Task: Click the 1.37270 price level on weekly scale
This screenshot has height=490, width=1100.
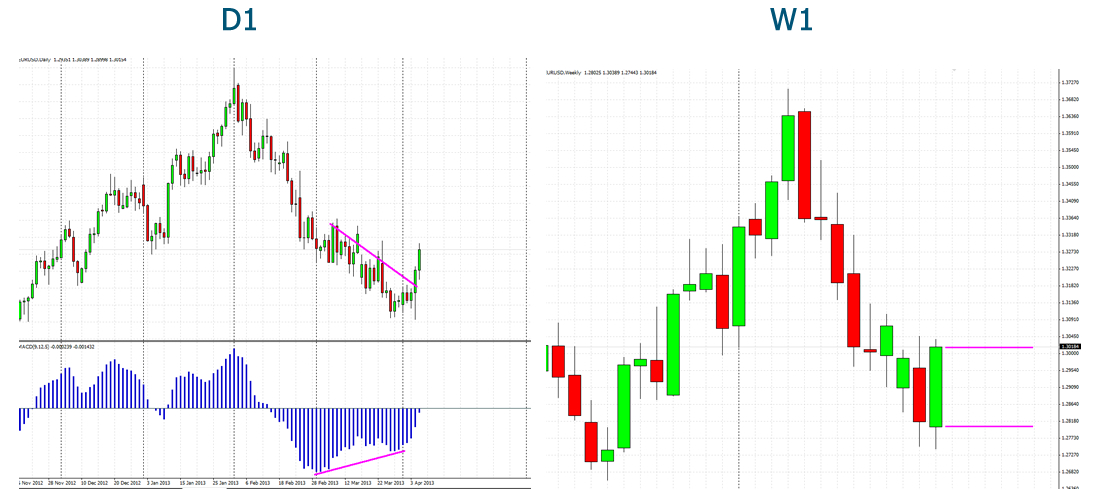Action: 1071,82
